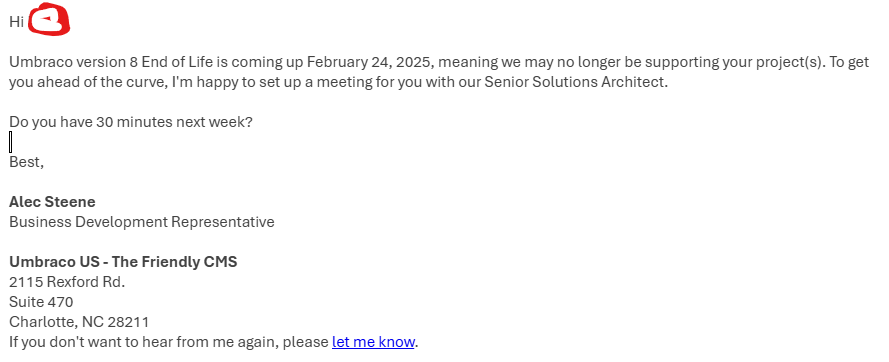Click the "Charlotte, NC 28211" line

79,322
